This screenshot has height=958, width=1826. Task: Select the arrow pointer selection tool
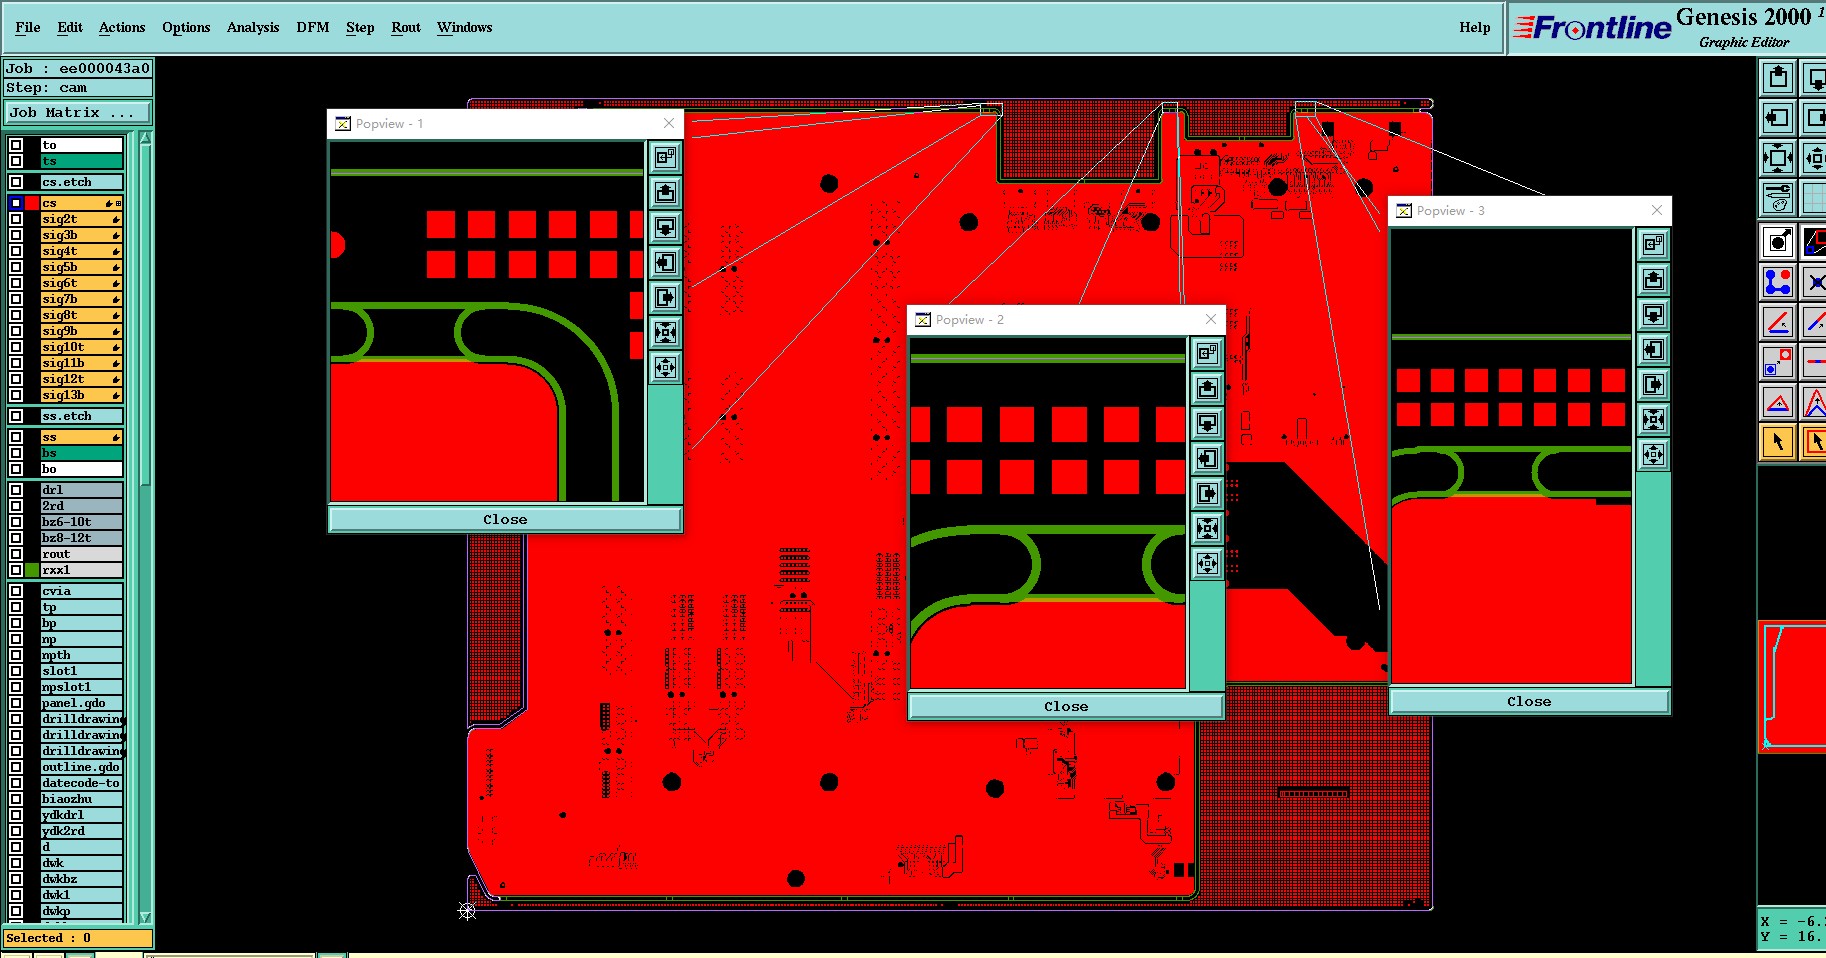click(x=1777, y=442)
